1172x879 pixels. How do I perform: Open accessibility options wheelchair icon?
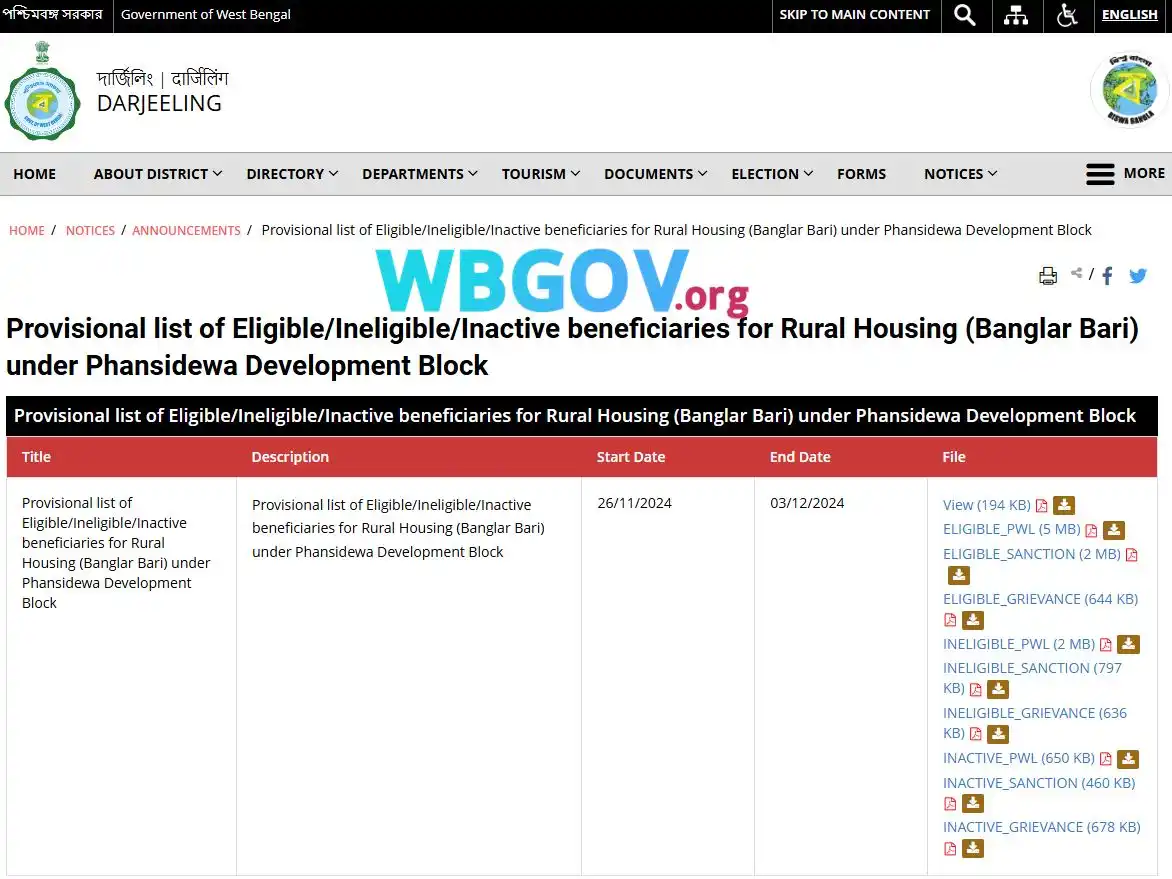pyautogui.click(x=1067, y=15)
